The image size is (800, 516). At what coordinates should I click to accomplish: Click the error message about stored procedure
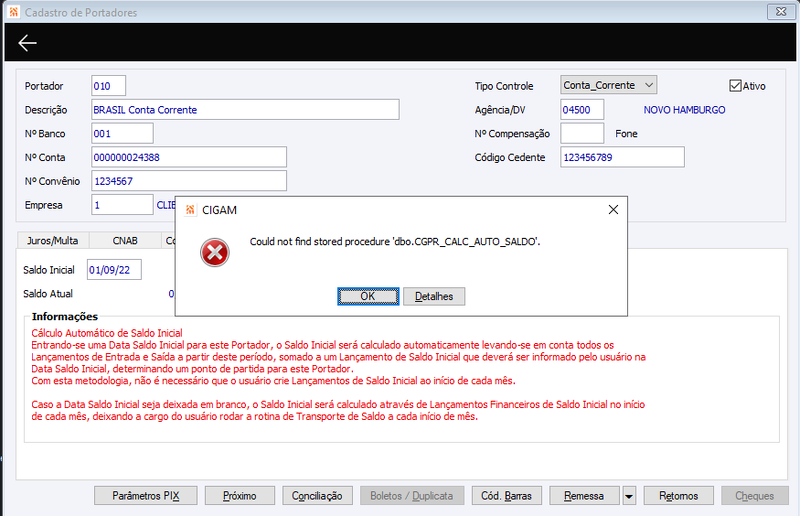pyautogui.click(x=395, y=241)
